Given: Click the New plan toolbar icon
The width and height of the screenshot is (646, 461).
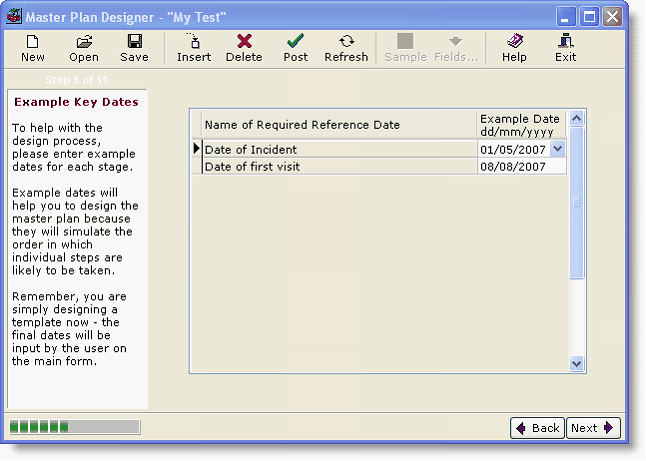Looking at the screenshot, I should (x=33, y=47).
